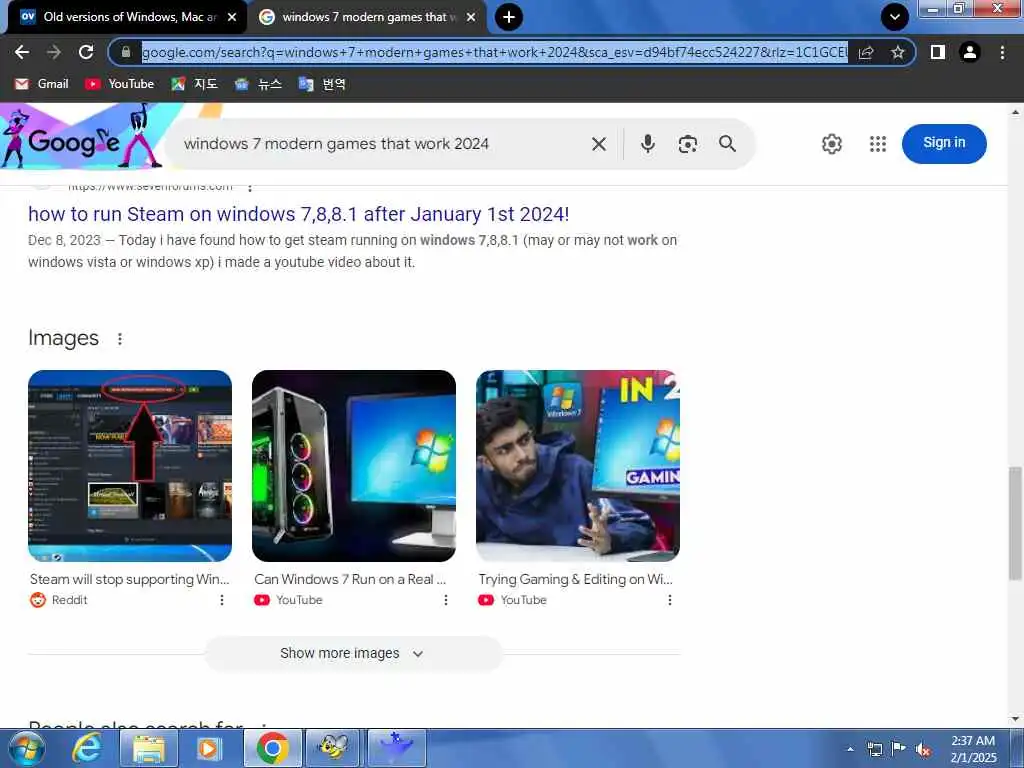
Task: Open Steam will stop supporting Win caption
Action: 129,579
